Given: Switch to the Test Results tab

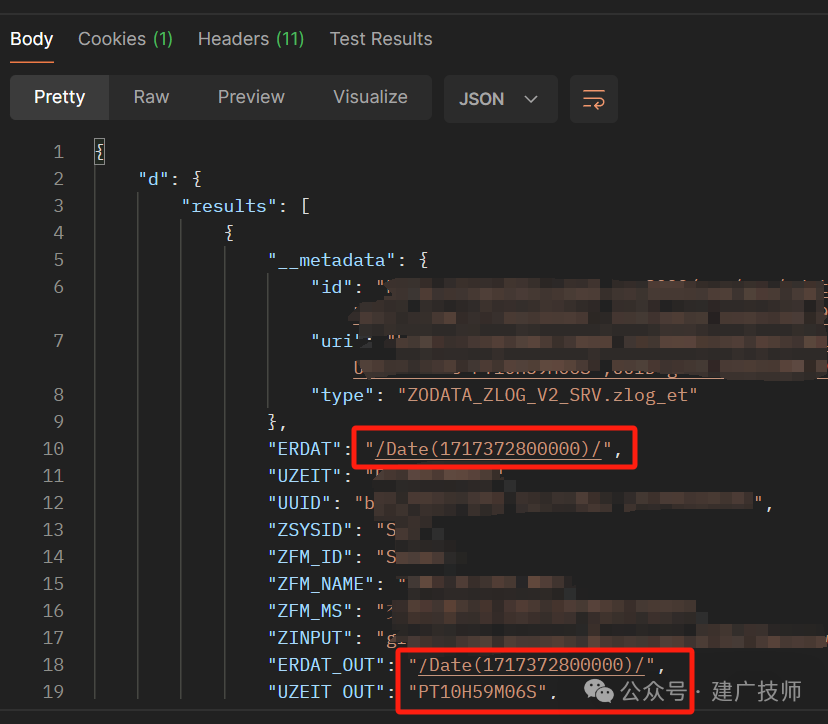Looking at the screenshot, I should pyautogui.click(x=381, y=39).
